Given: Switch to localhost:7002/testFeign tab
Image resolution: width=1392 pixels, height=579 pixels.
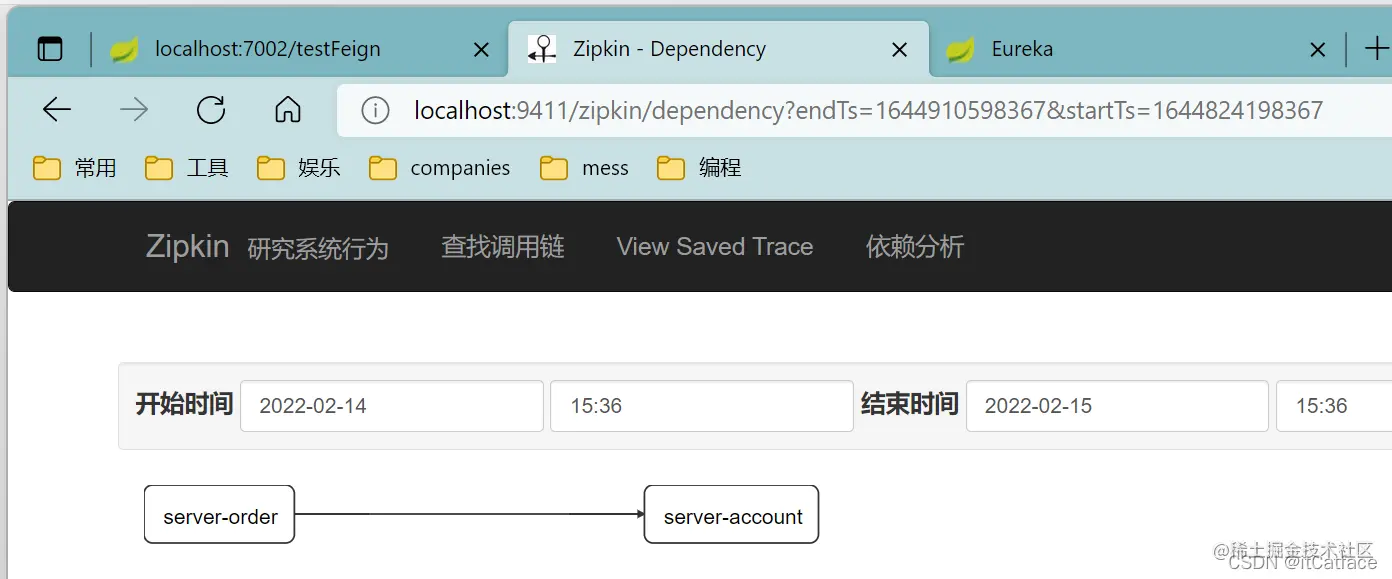Looking at the screenshot, I should [302, 49].
